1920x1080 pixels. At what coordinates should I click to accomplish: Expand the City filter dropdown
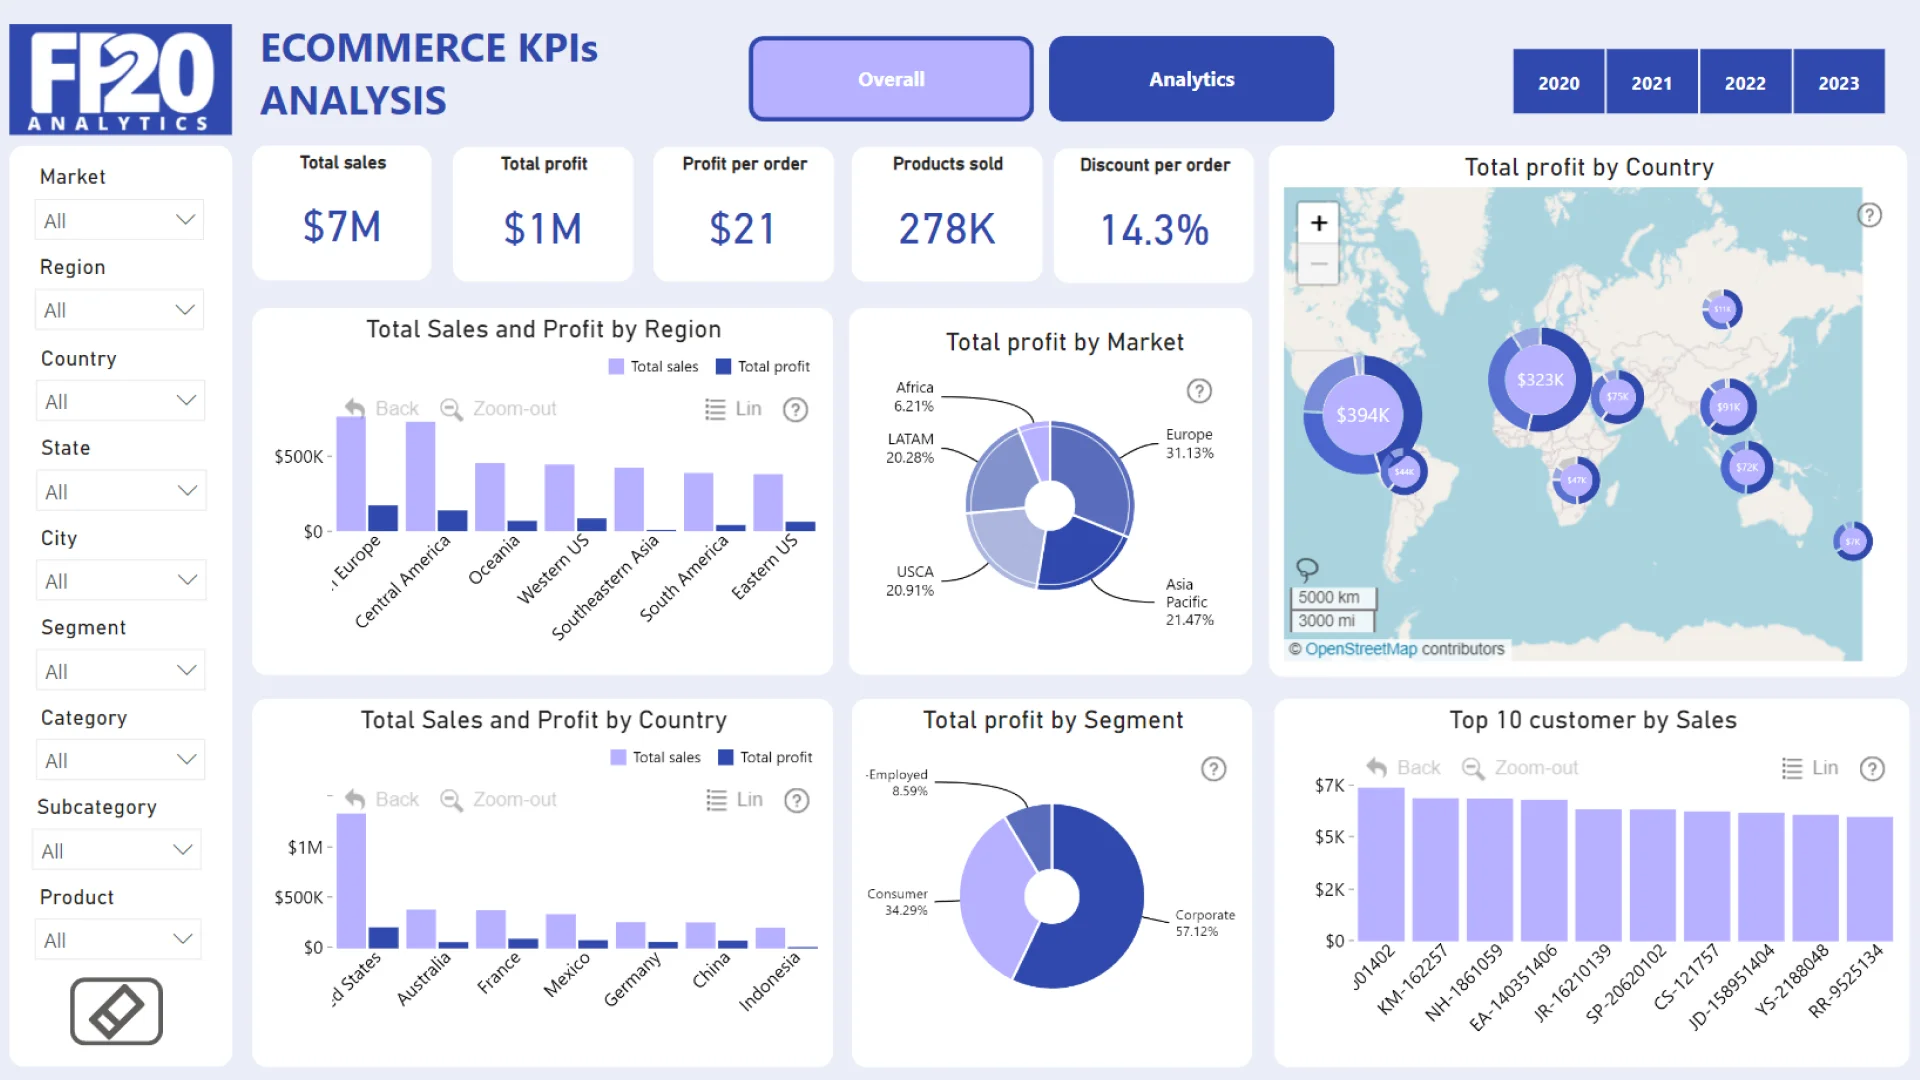[x=121, y=580]
